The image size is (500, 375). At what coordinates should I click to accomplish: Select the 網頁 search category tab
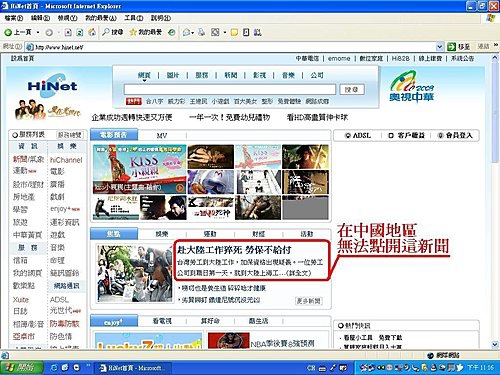point(144,75)
